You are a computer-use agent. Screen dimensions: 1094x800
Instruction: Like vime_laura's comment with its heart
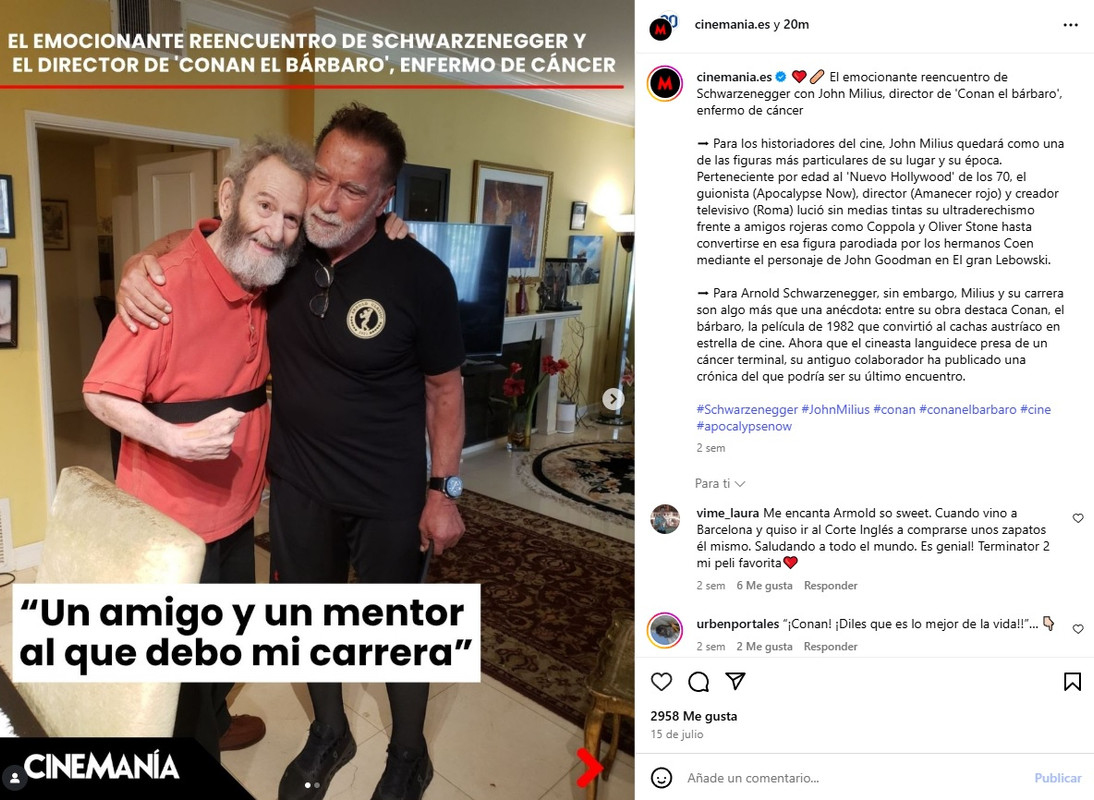tap(1078, 518)
